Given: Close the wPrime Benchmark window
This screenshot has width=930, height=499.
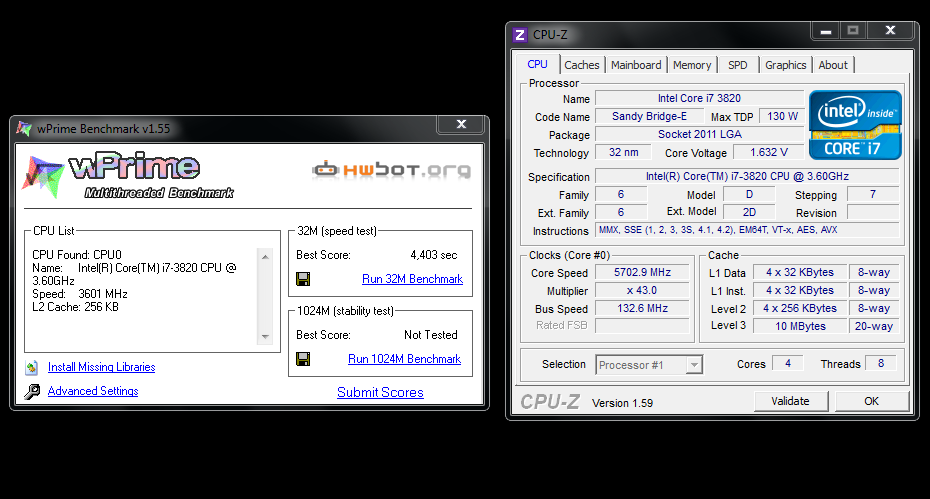Looking at the screenshot, I should point(461,124).
